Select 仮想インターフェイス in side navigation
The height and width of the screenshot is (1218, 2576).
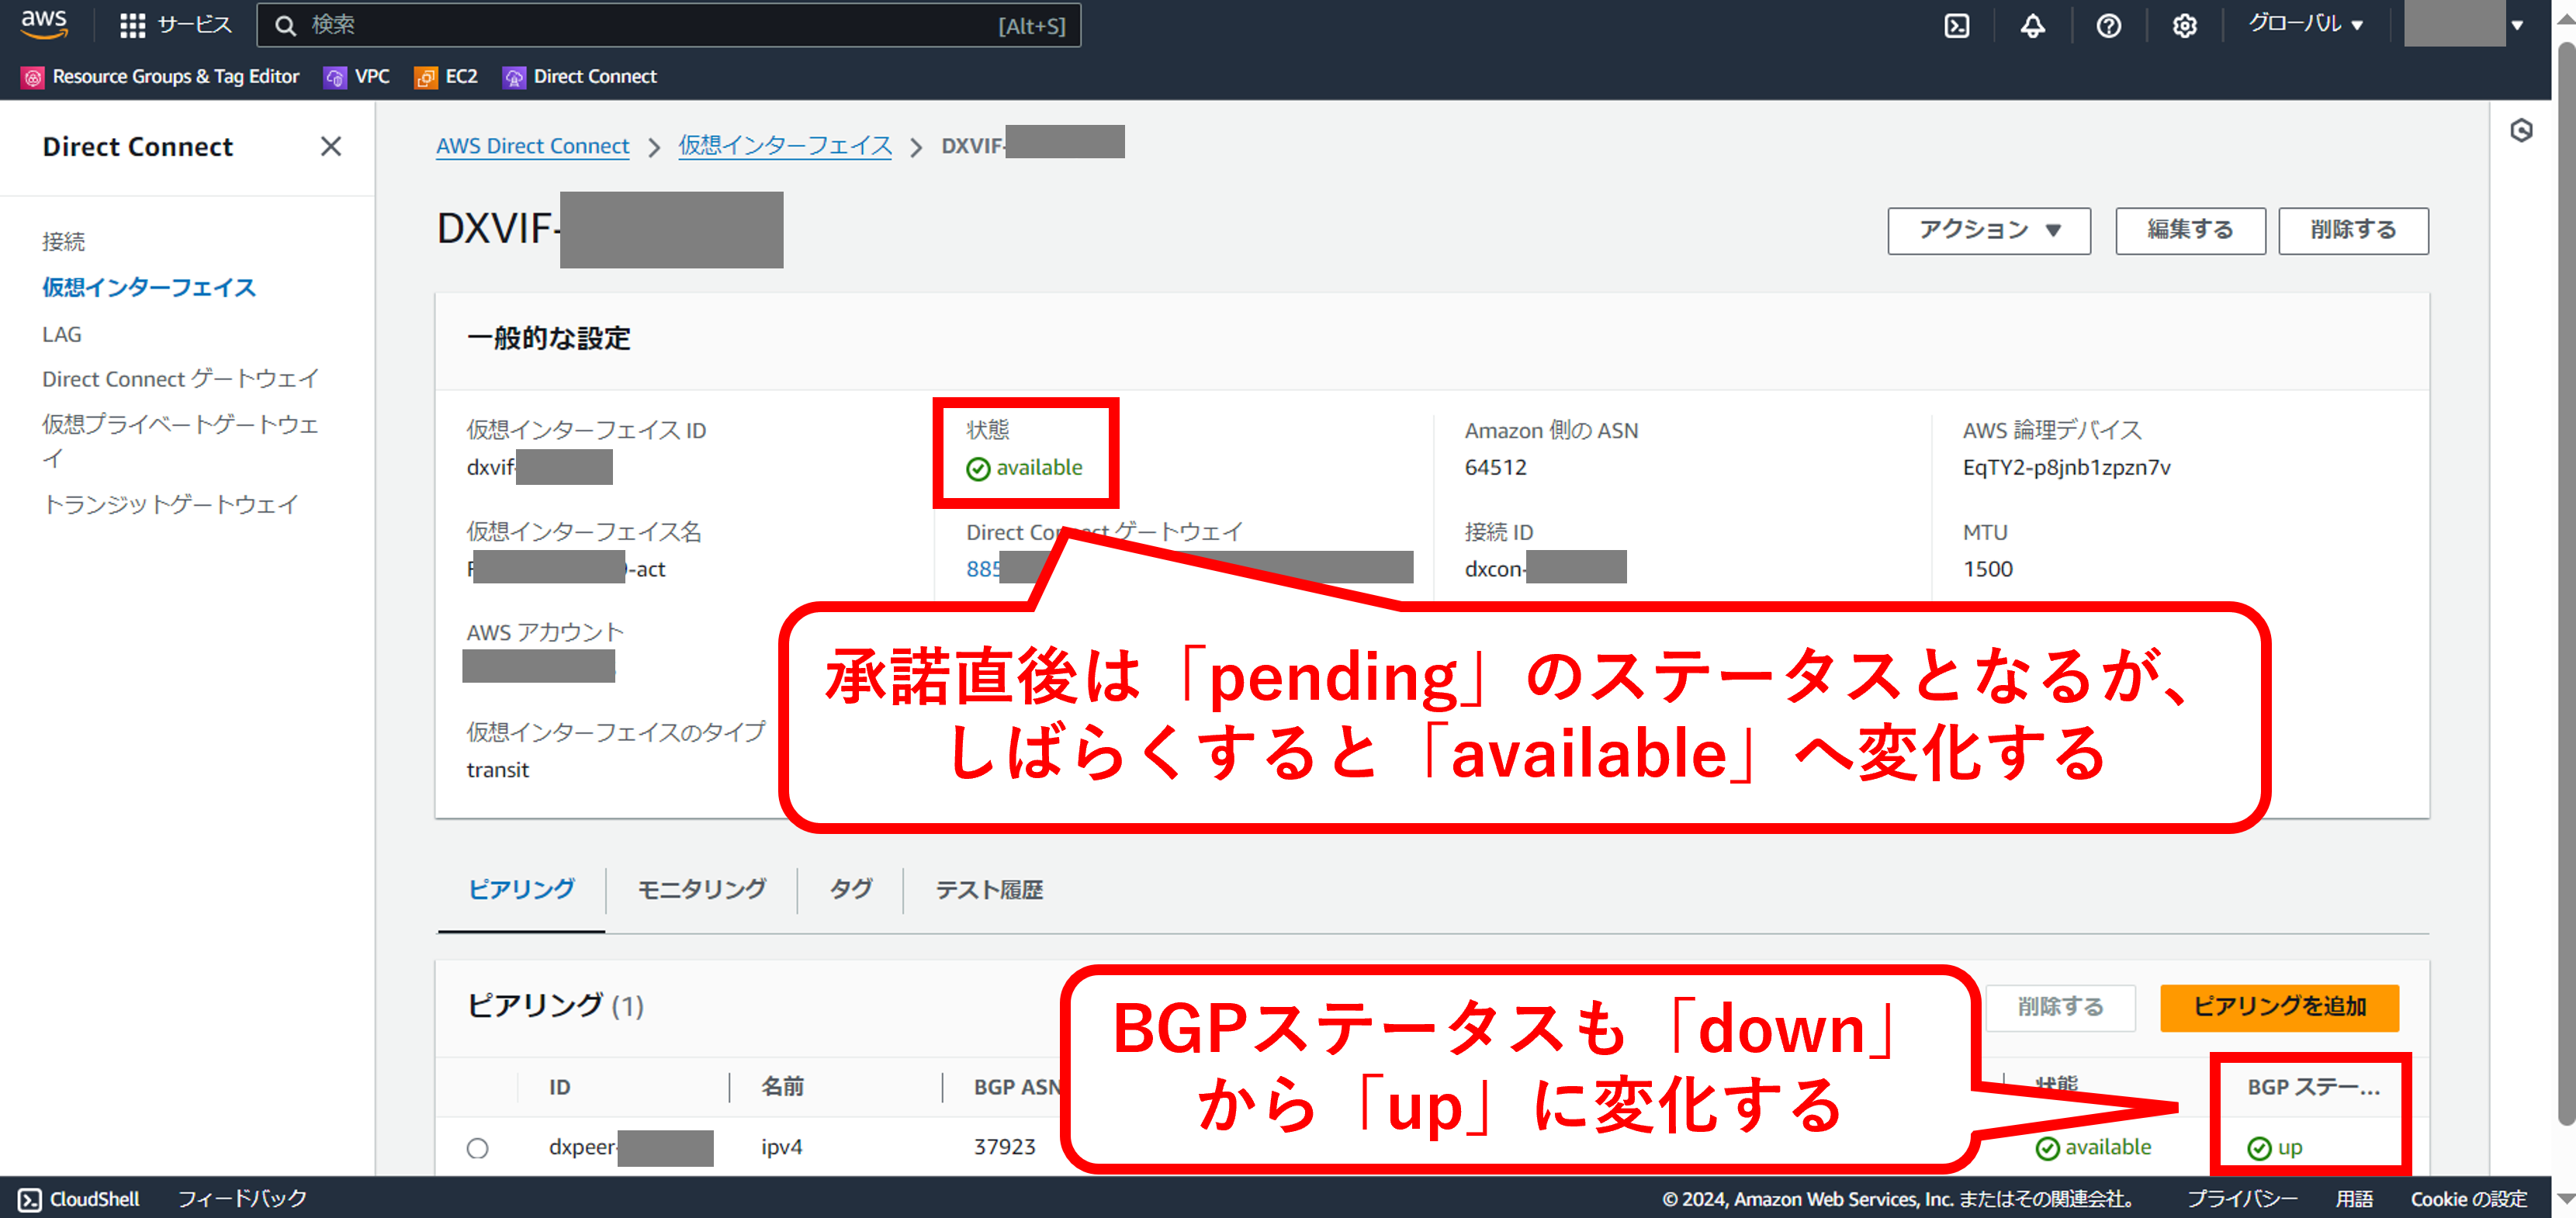click(x=149, y=288)
